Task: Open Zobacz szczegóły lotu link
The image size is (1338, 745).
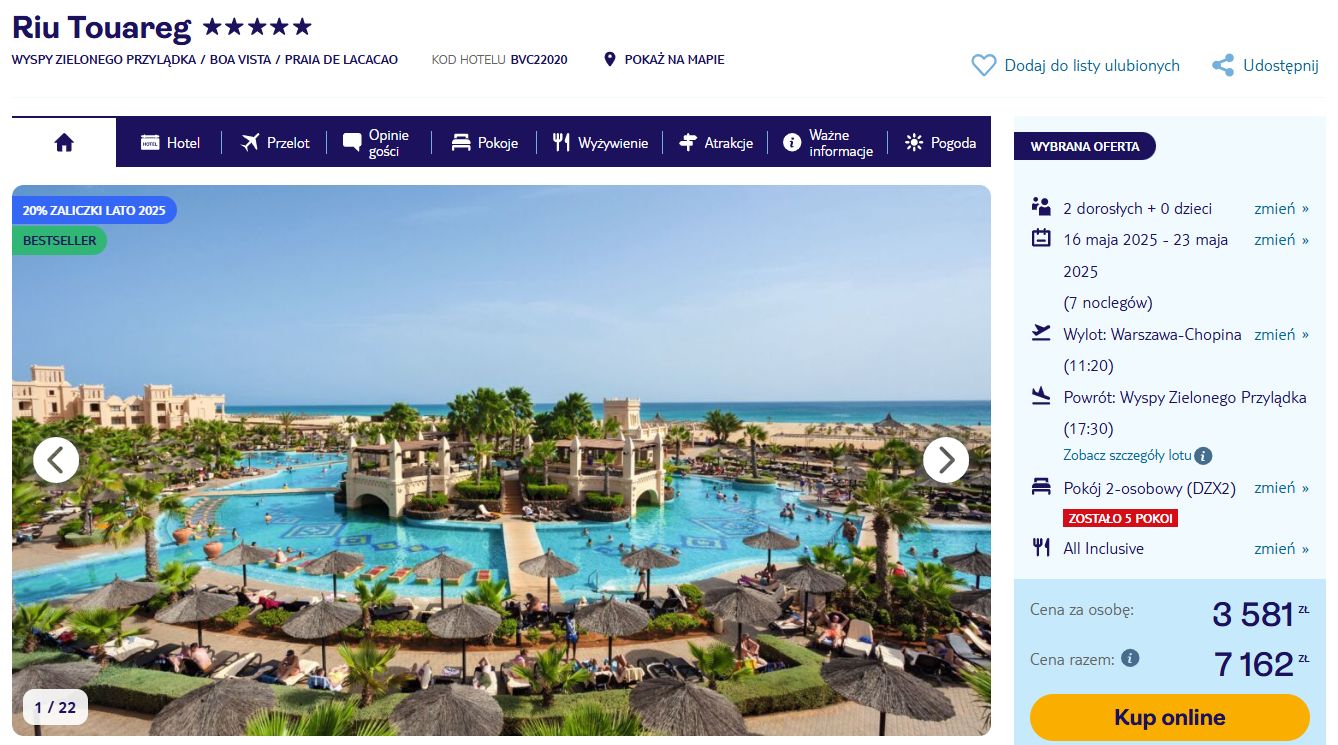Action: point(1127,456)
